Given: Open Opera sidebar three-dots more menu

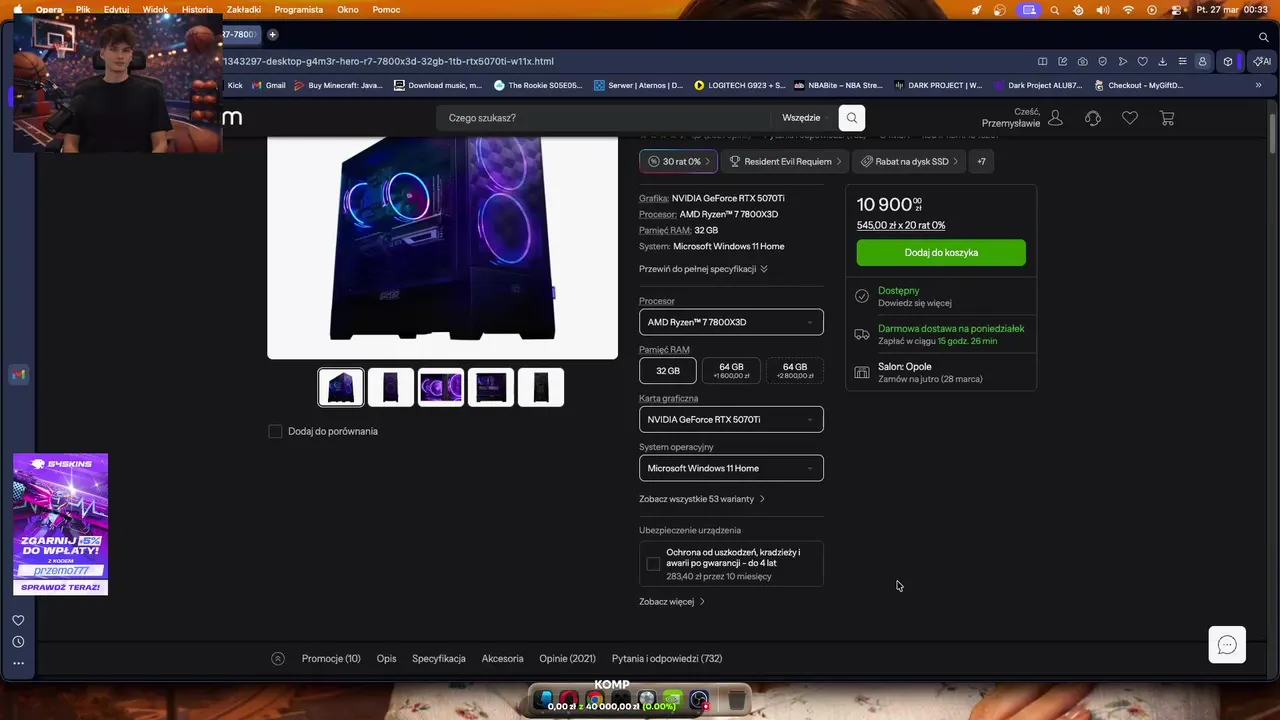Looking at the screenshot, I should 18,663.
